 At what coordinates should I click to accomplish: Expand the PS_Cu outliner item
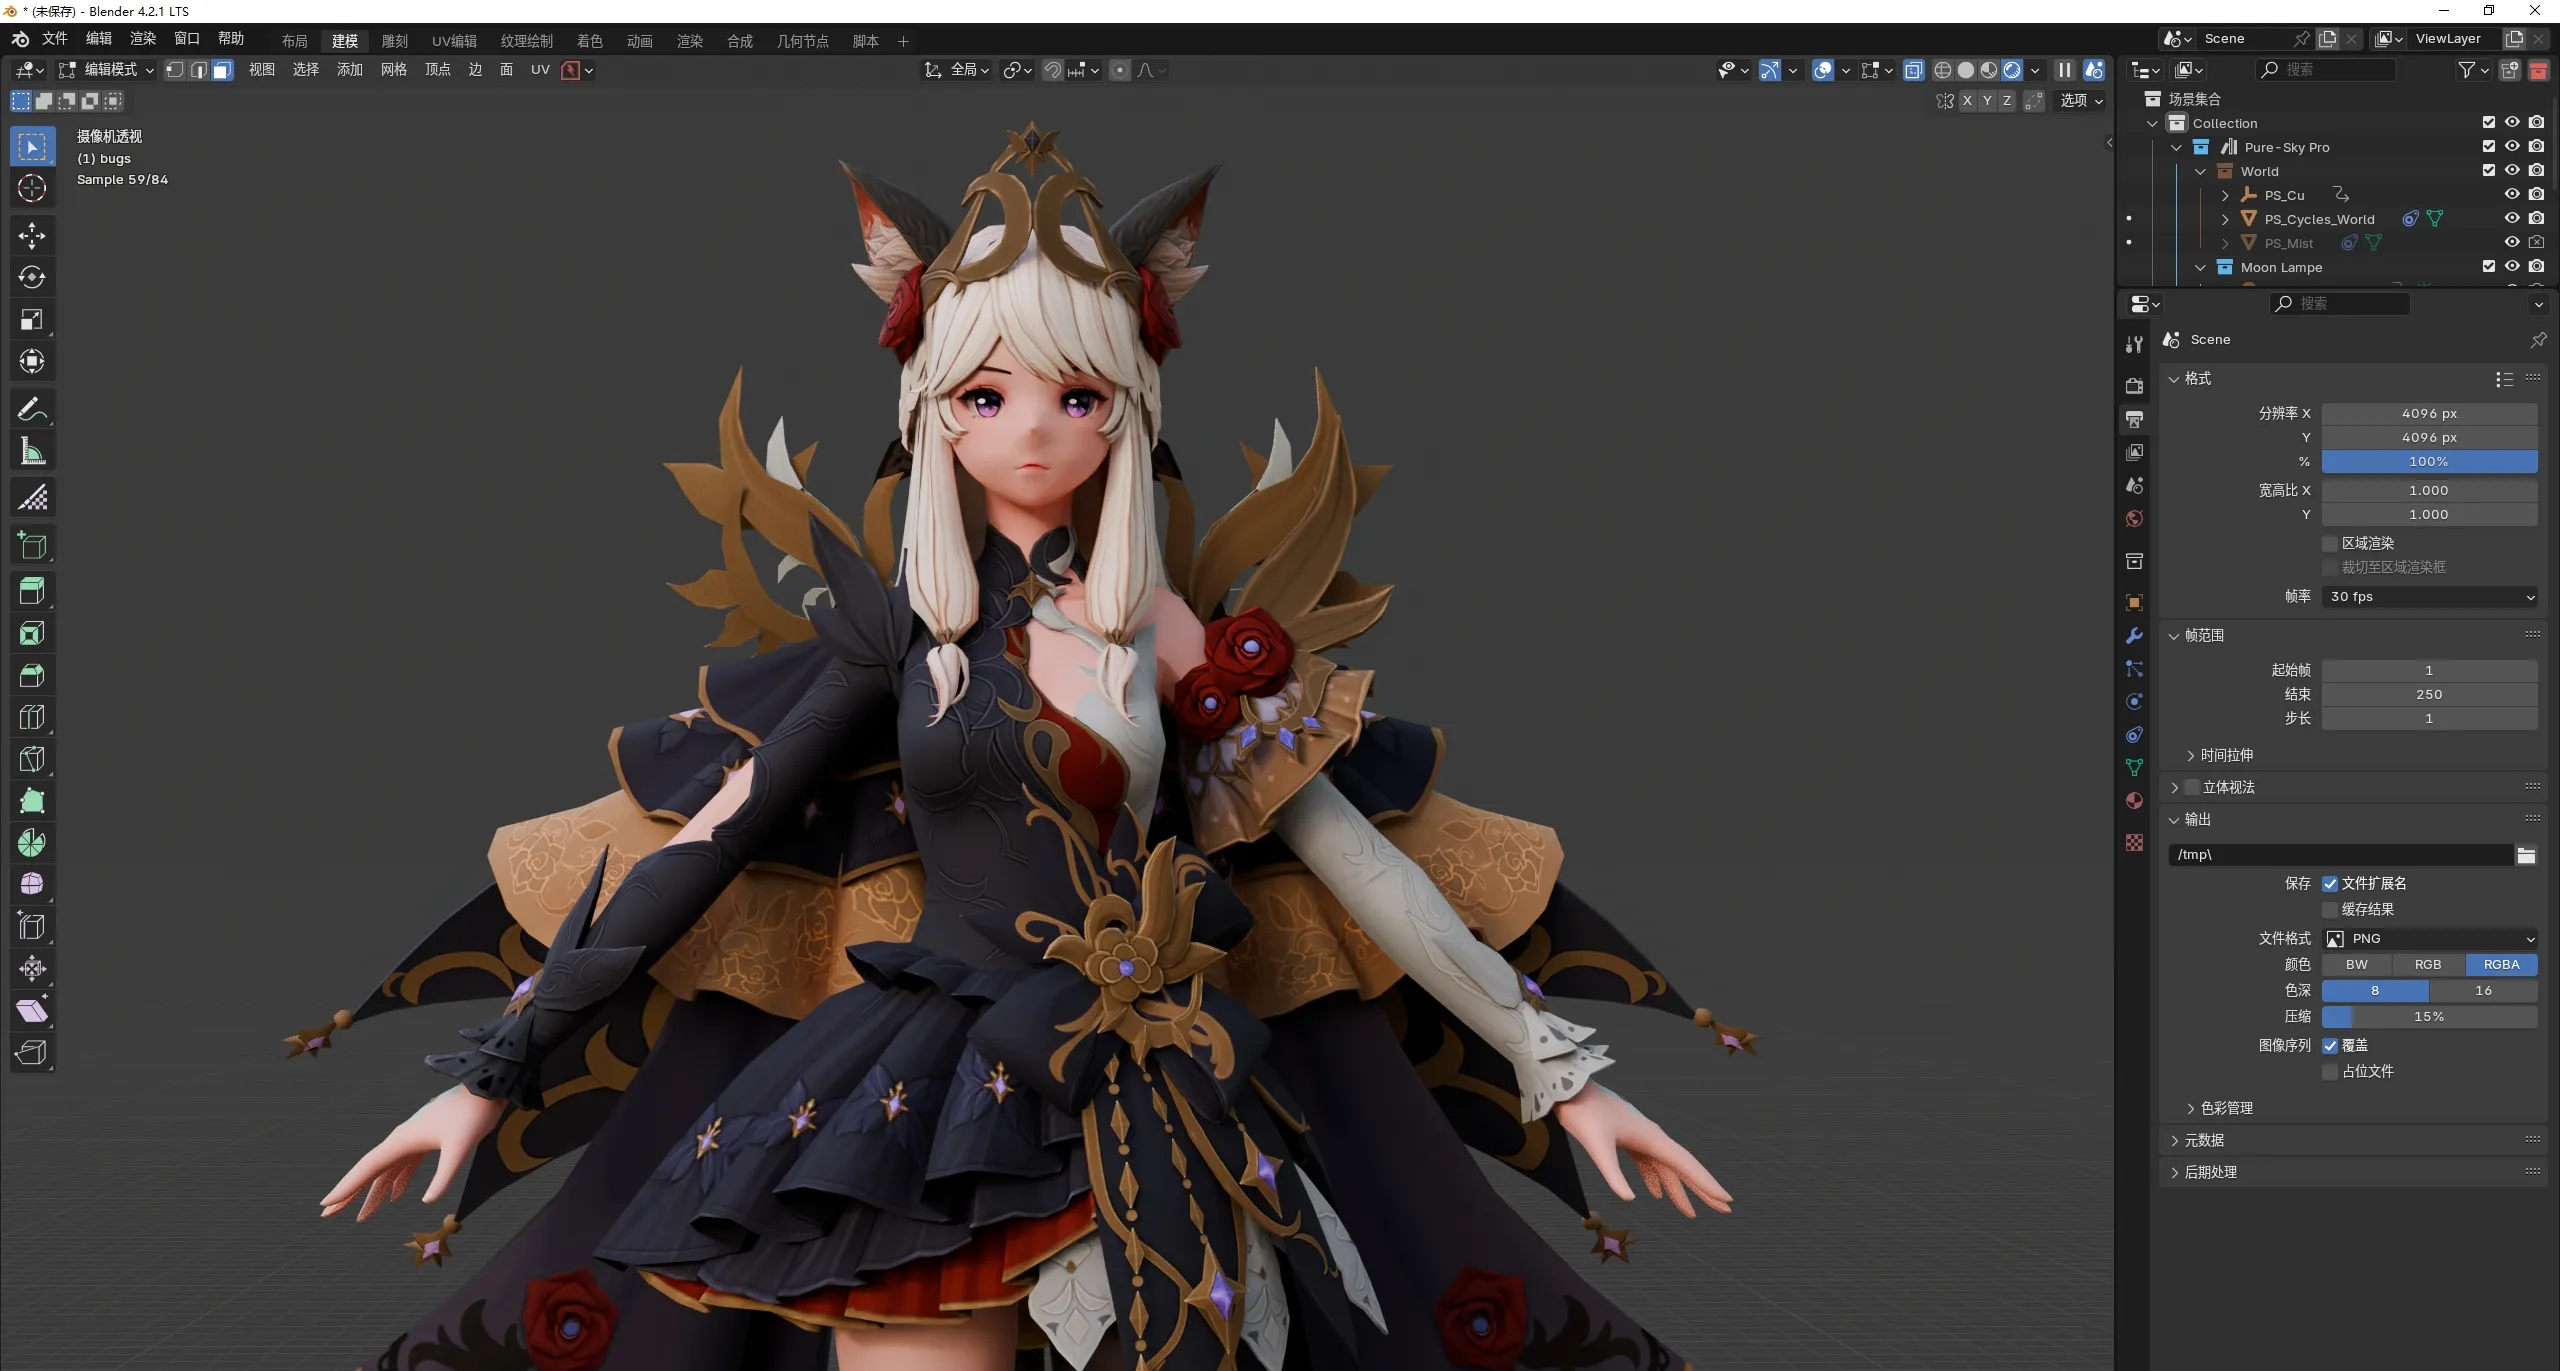pos(2225,195)
